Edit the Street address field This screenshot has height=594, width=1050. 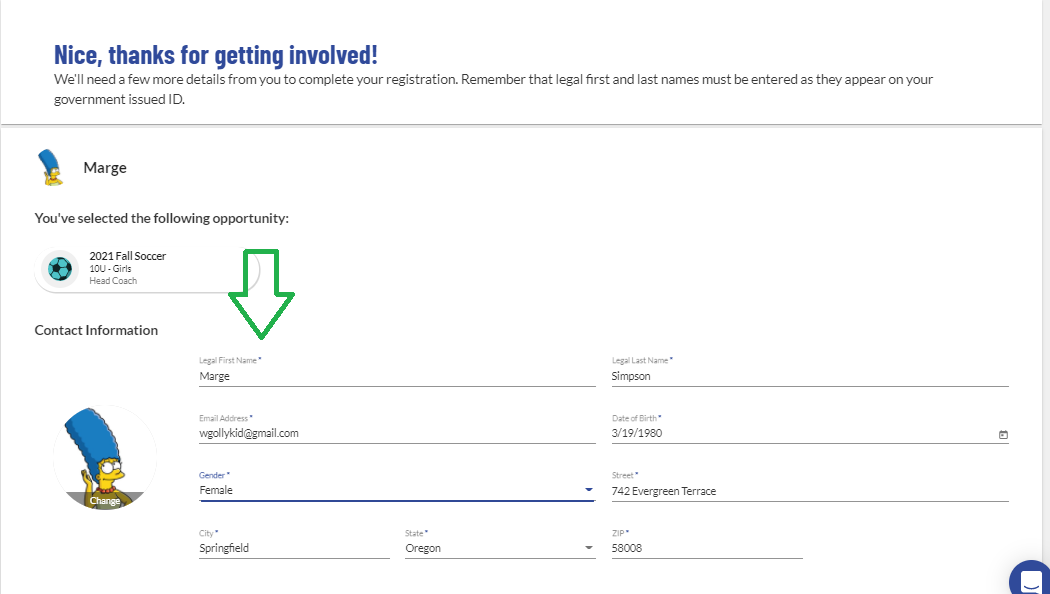pos(810,491)
